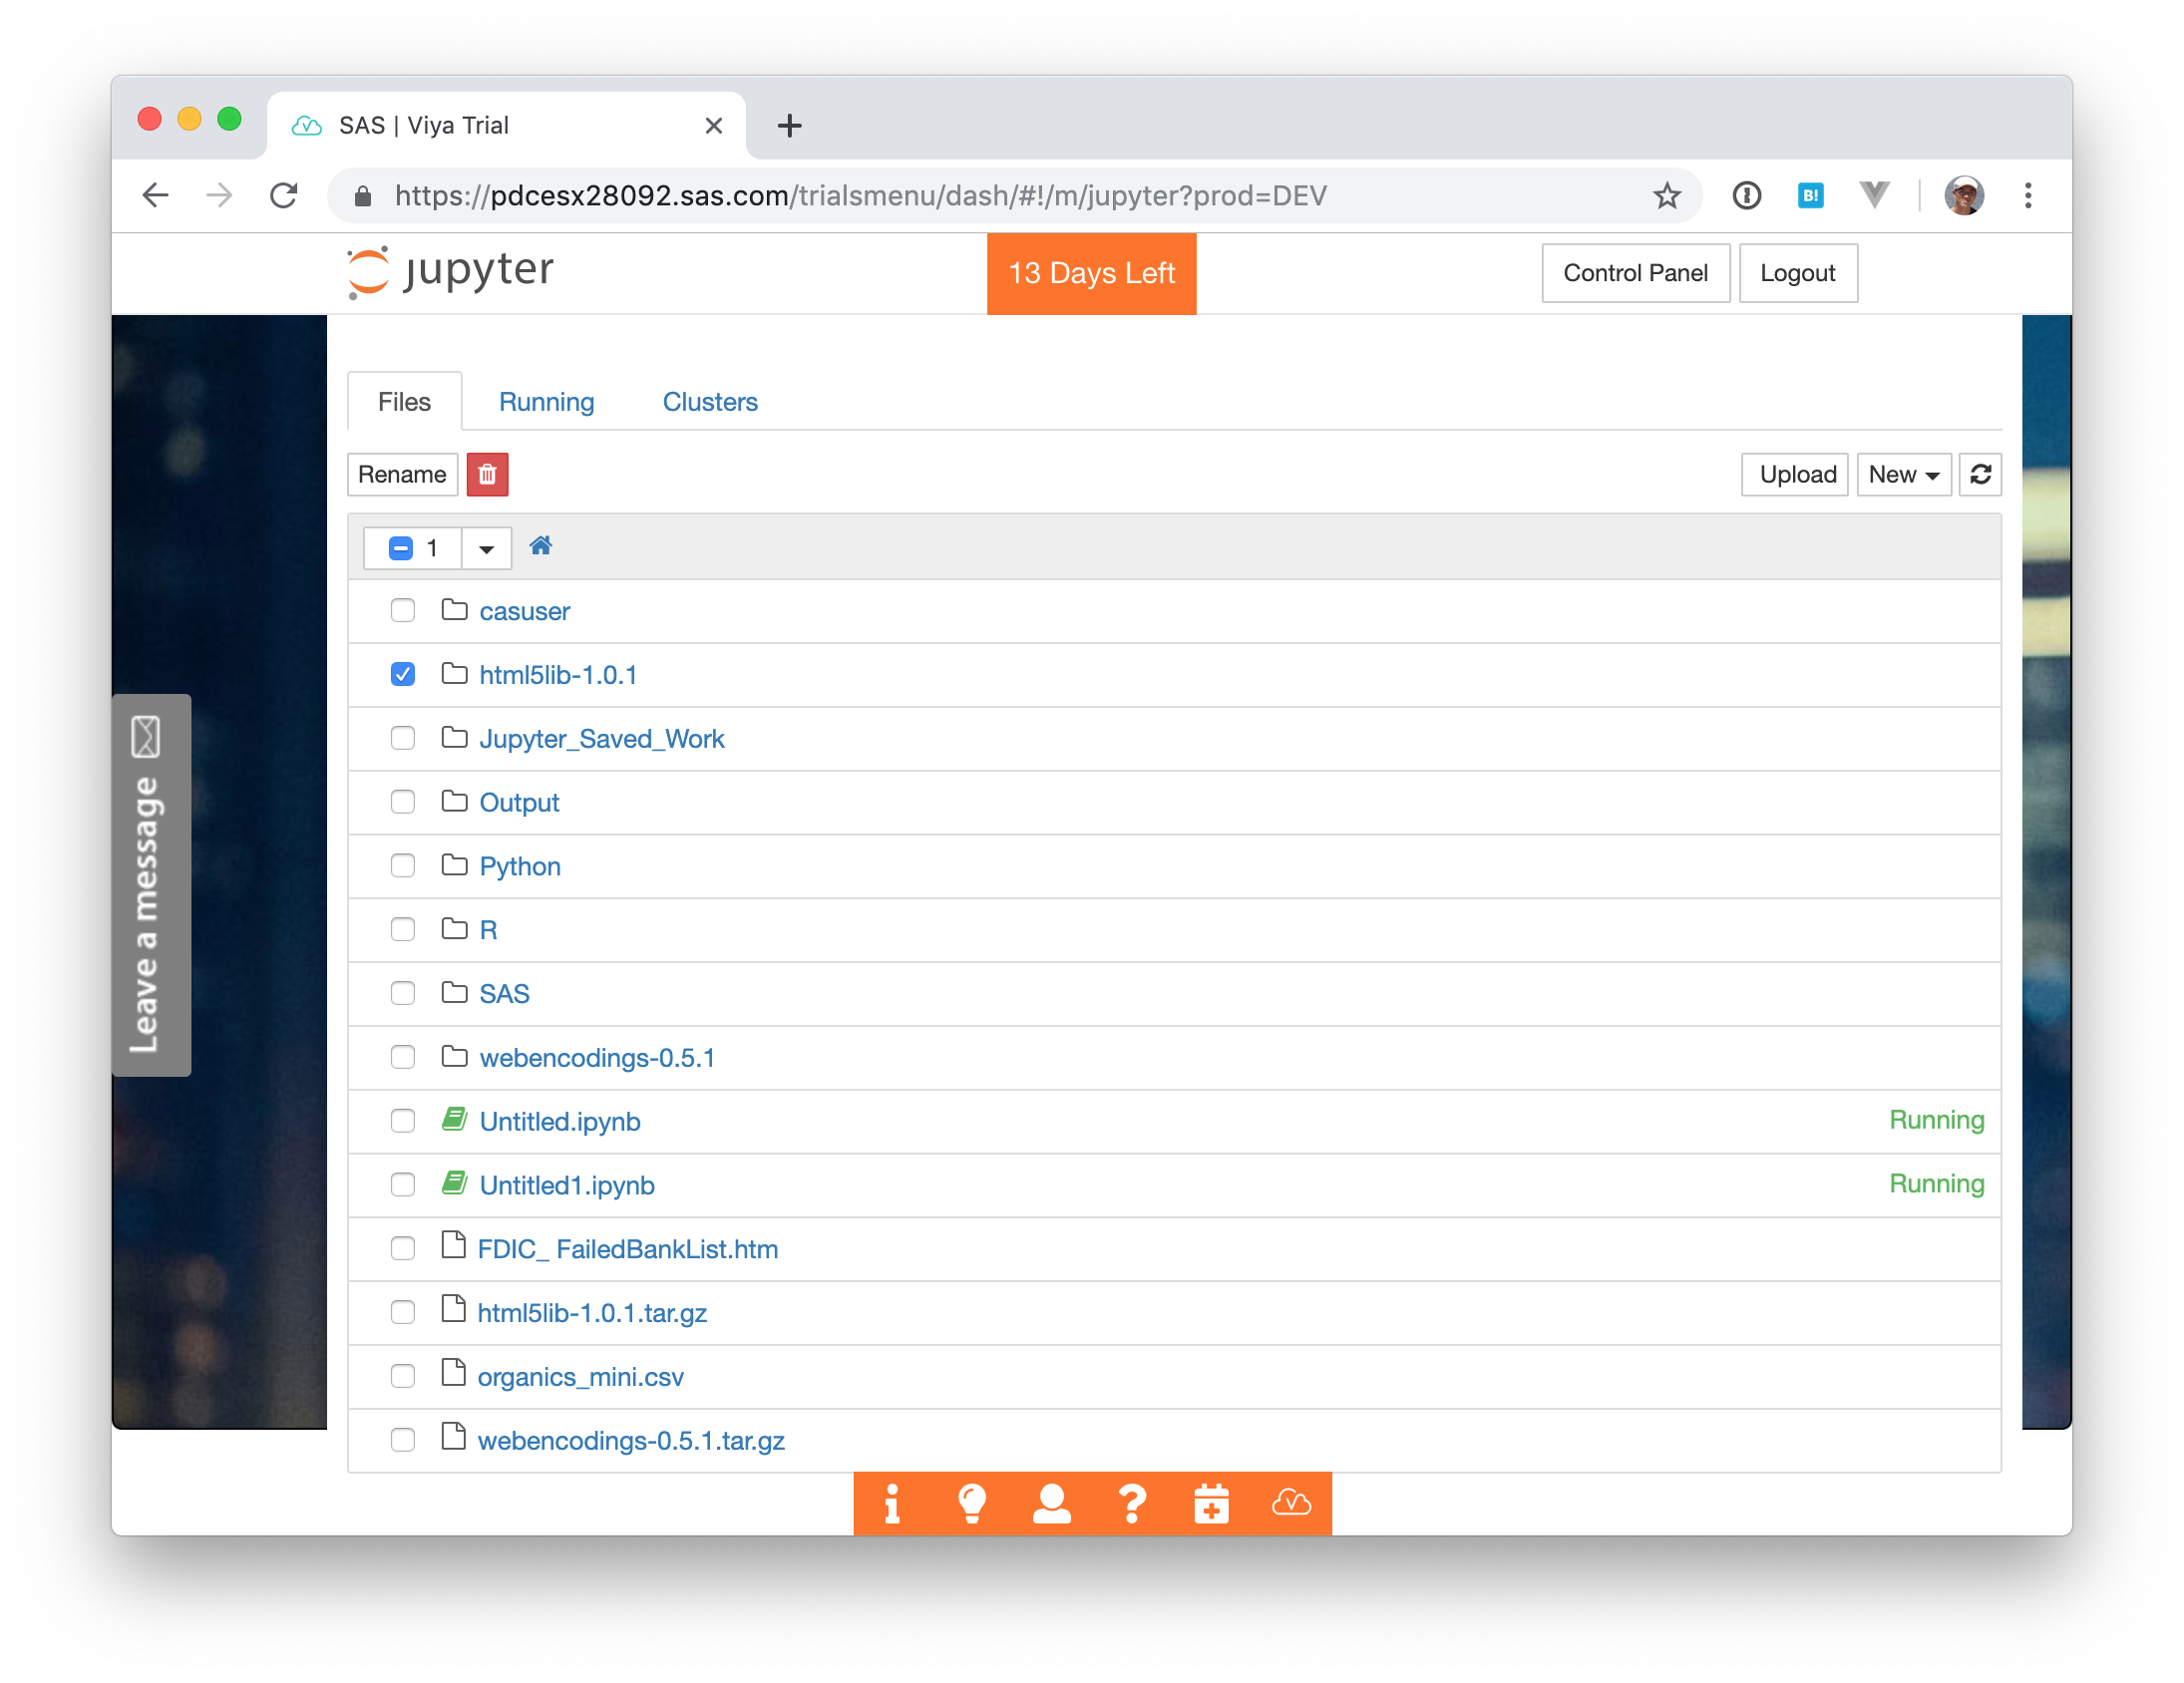Image resolution: width=2184 pixels, height=1683 pixels.
Task: Check the Python folder checkbox
Action: coord(403,865)
